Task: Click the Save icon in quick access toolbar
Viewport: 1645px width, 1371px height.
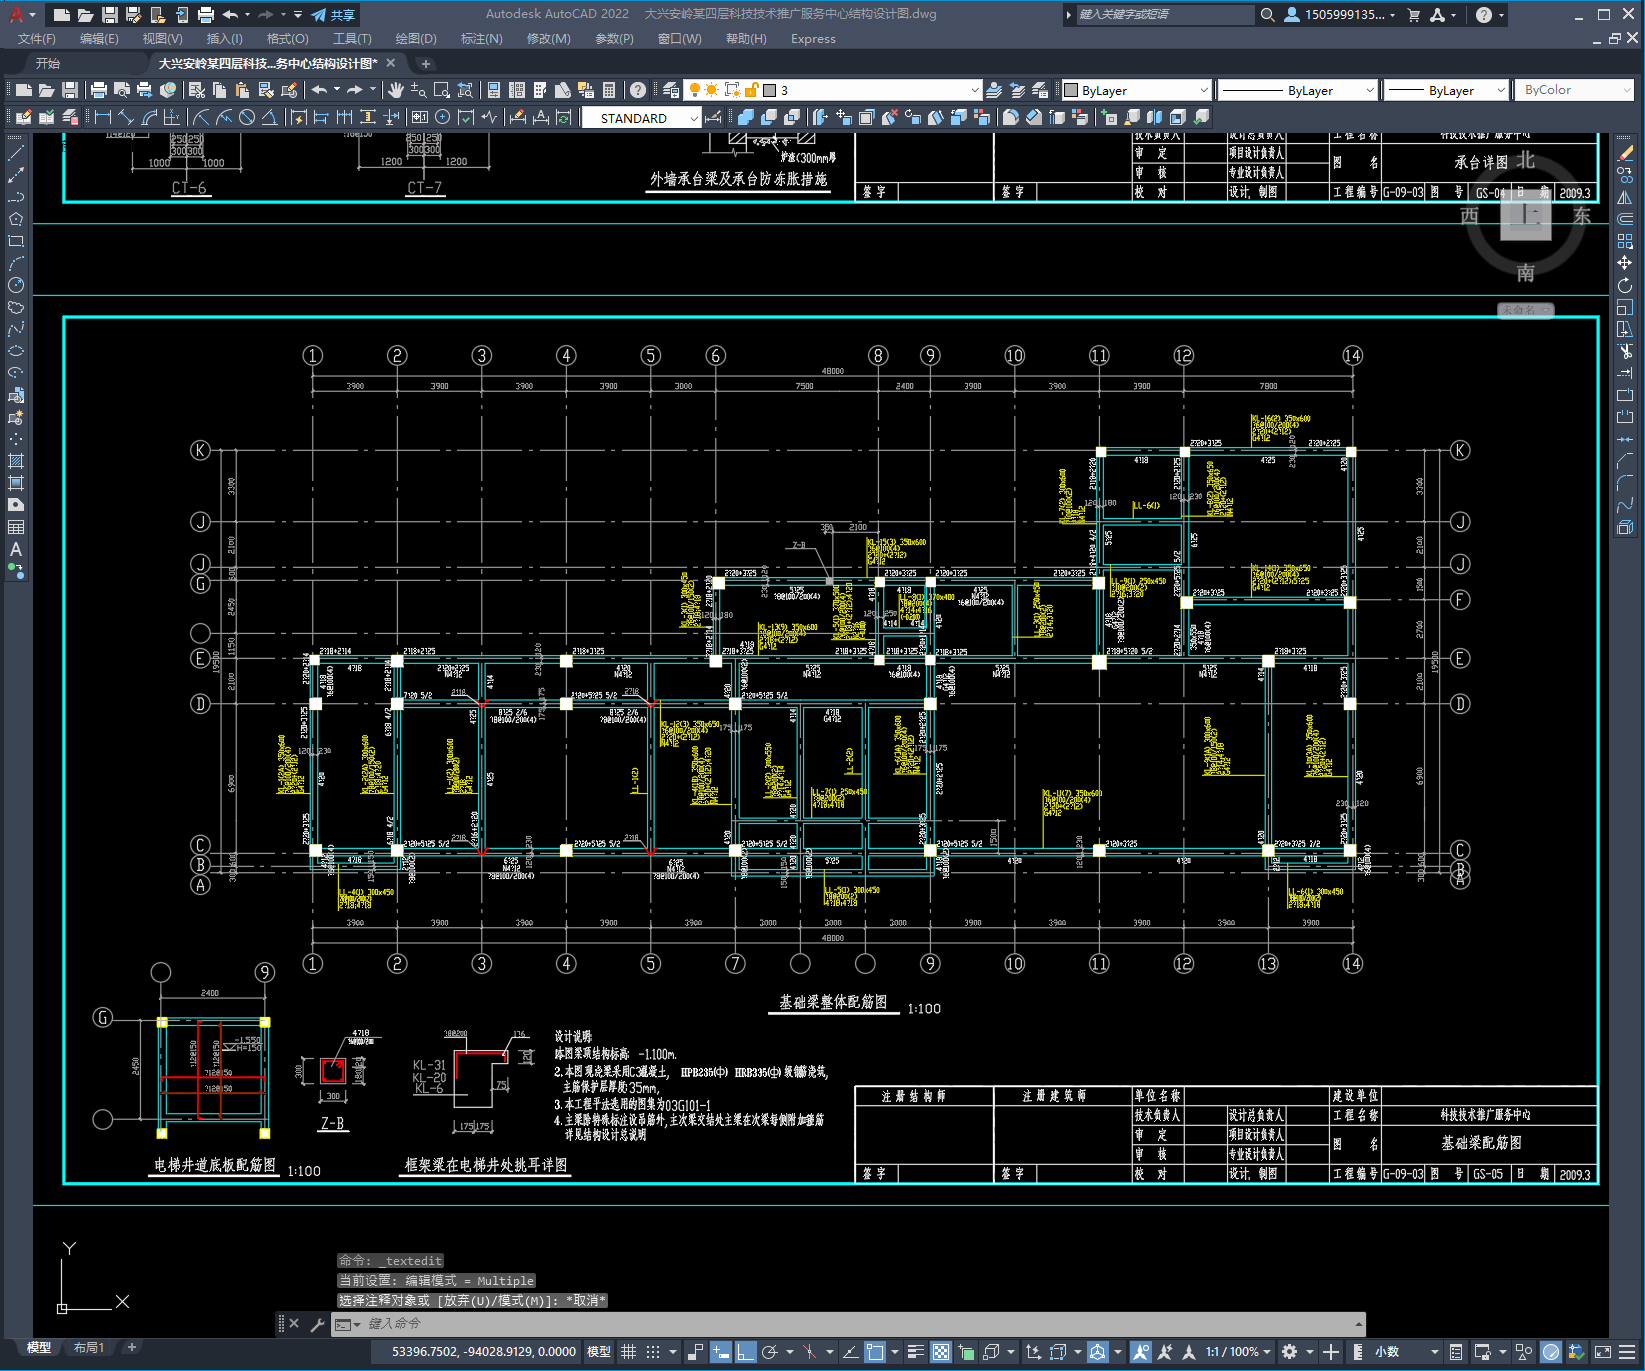Action: click(x=110, y=14)
